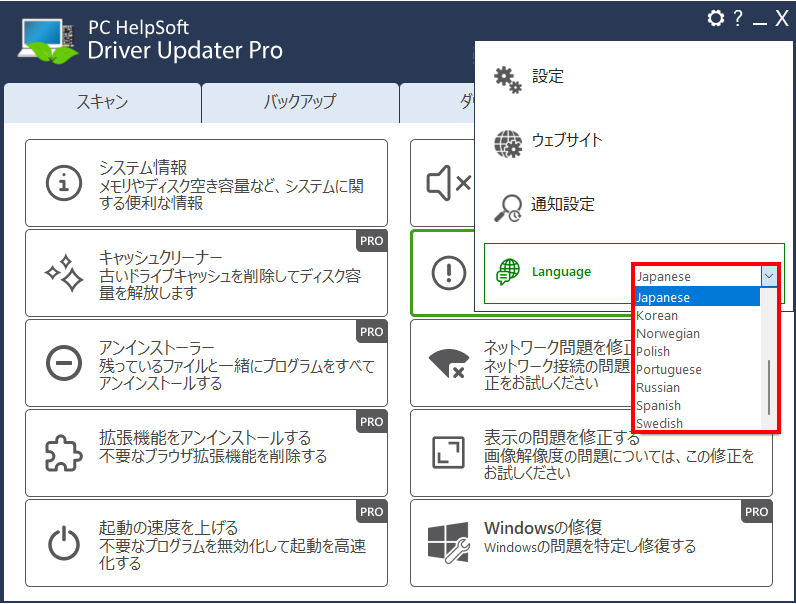Screen dimensions: 796x604
Task: Click PRO badge on 拡張機能 card
Action: pyautogui.click(x=372, y=421)
